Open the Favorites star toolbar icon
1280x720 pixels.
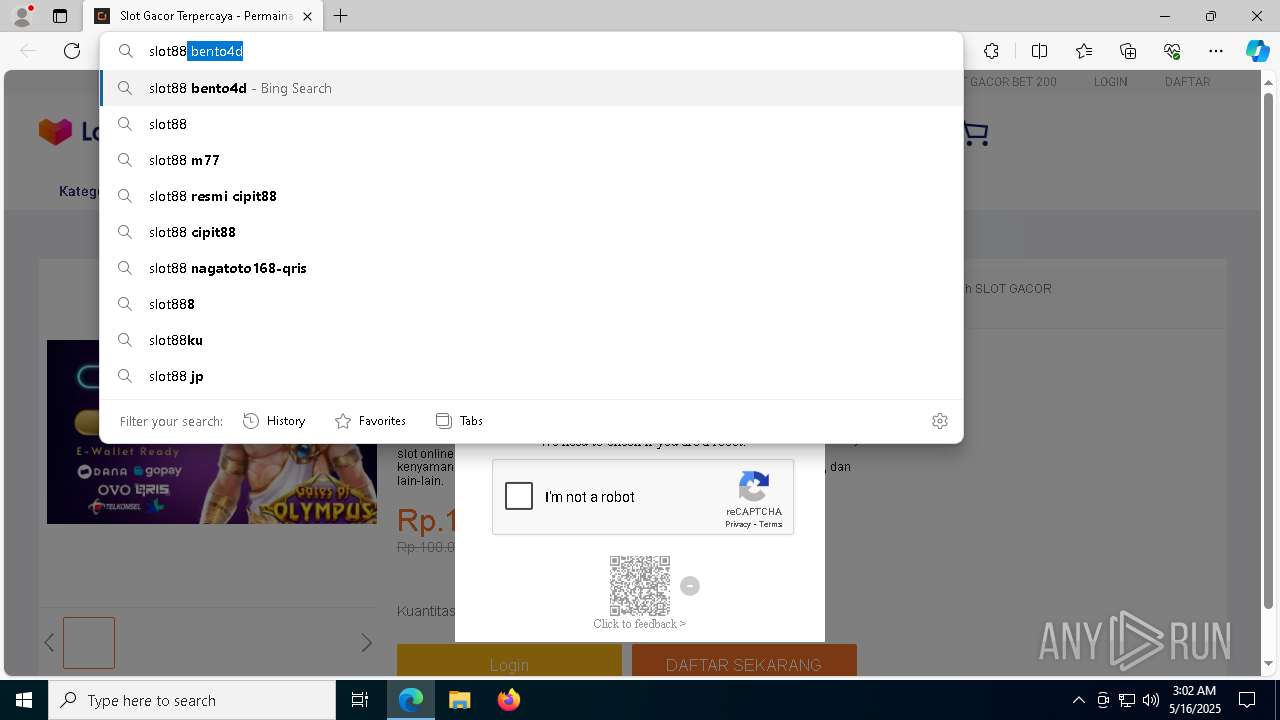pyautogui.click(x=1084, y=51)
